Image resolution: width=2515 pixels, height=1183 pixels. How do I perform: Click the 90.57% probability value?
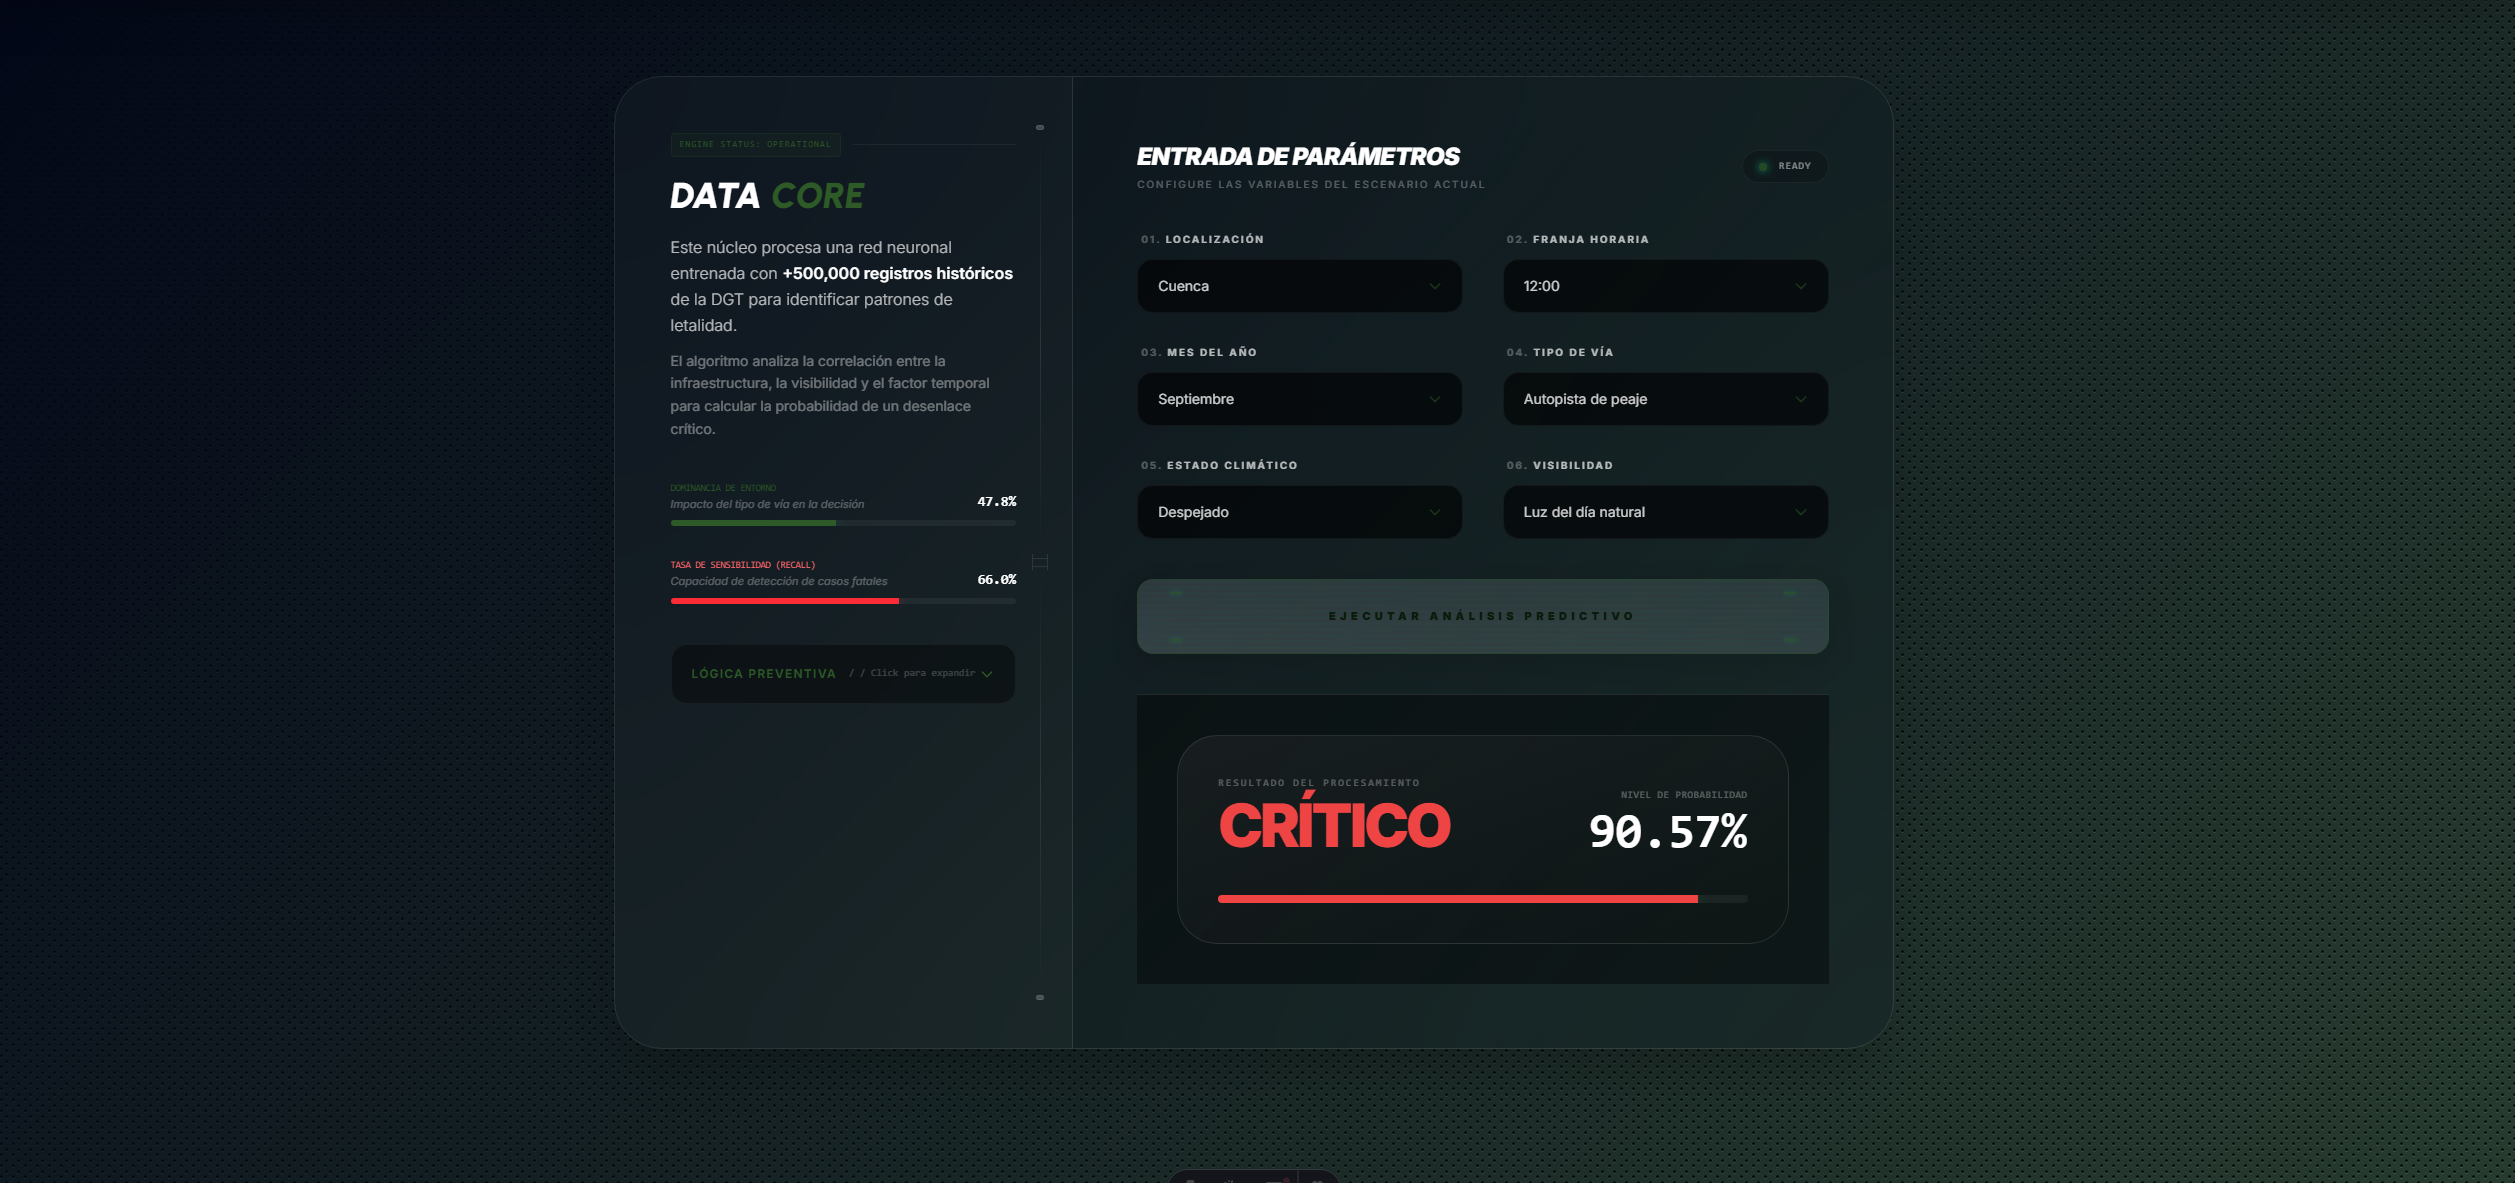pos(1667,832)
